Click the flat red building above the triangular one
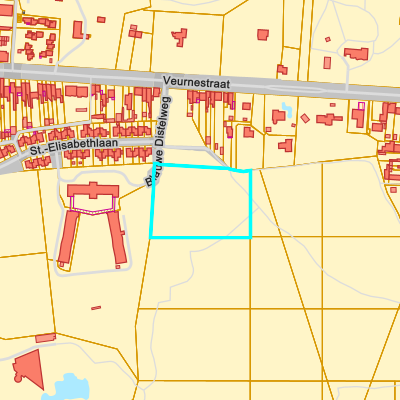This screenshot has height=400, width=400. click(x=46, y=338)
